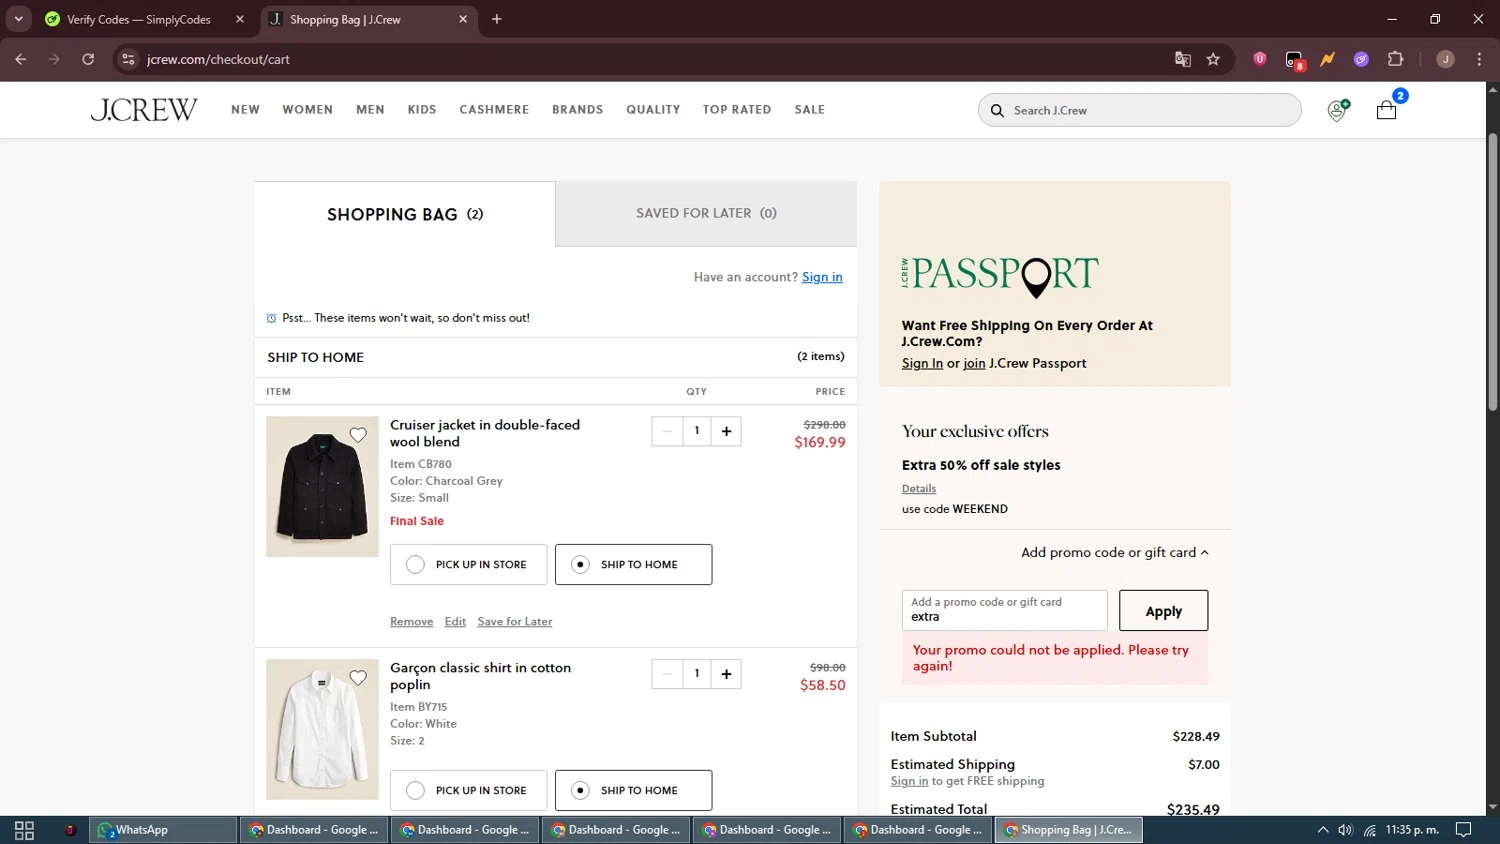The height and width of the screenshot is (844, 1500).
Task: Open Cruiser jacket product thumbnail
Action: click(322, 487)
